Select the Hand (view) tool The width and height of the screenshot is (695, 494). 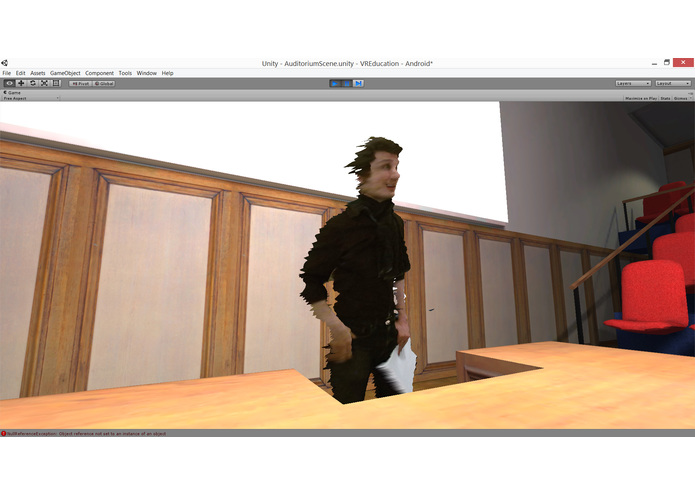(9, 83)
